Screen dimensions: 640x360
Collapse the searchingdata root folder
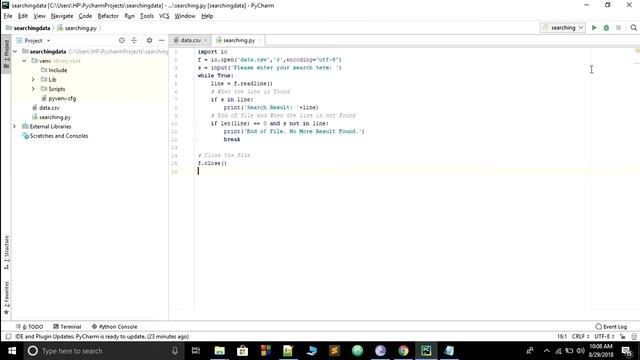point(15,51)
